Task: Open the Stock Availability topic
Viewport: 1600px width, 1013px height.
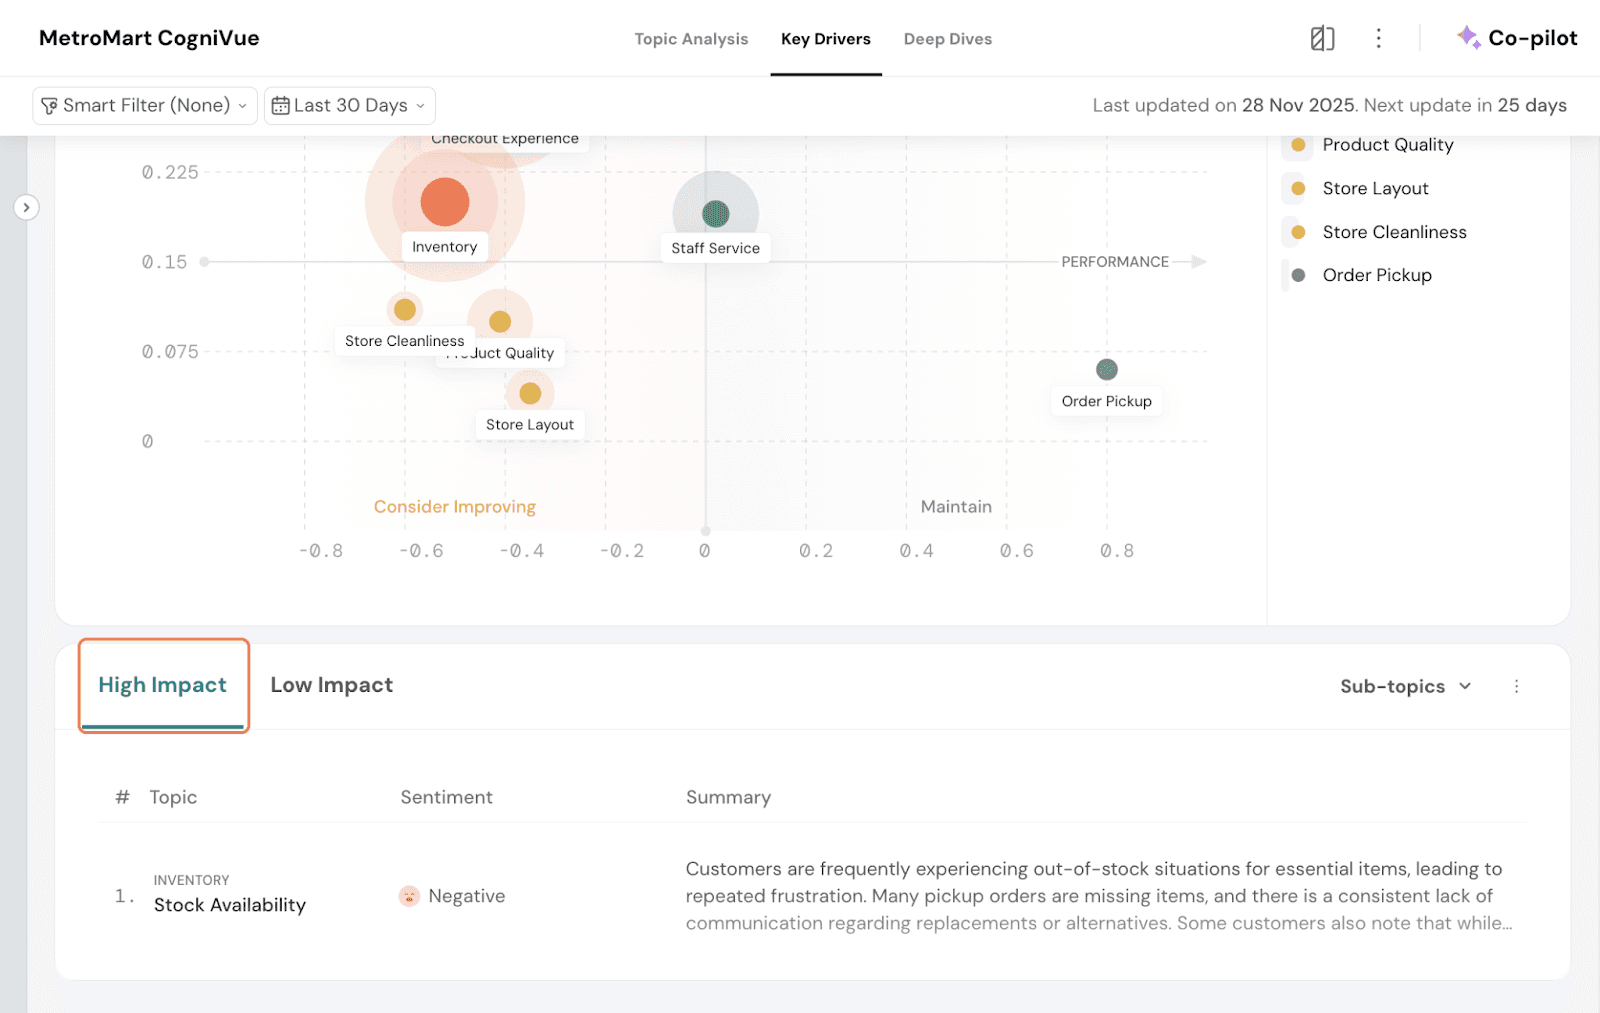Action: pos(229,905)
